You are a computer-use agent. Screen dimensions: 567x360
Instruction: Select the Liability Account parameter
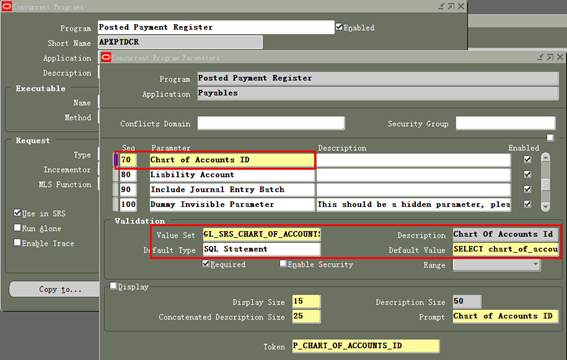232,175
